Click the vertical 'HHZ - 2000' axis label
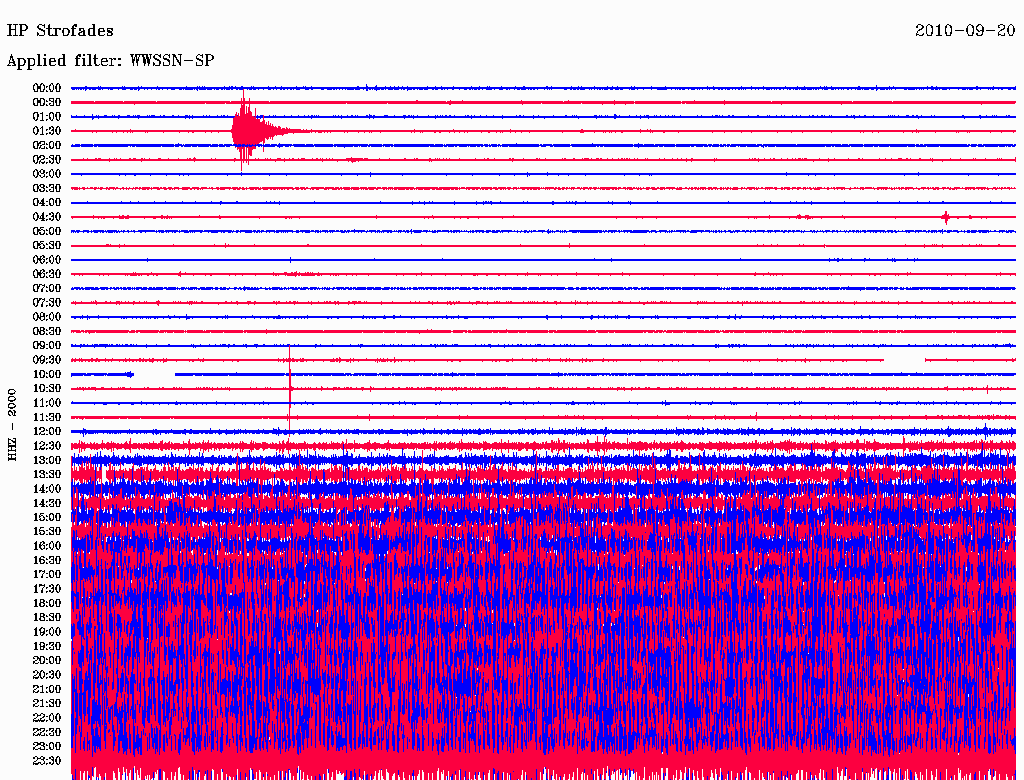The width and height of the screenshot is (1024, 780). [x=12, y=425]
